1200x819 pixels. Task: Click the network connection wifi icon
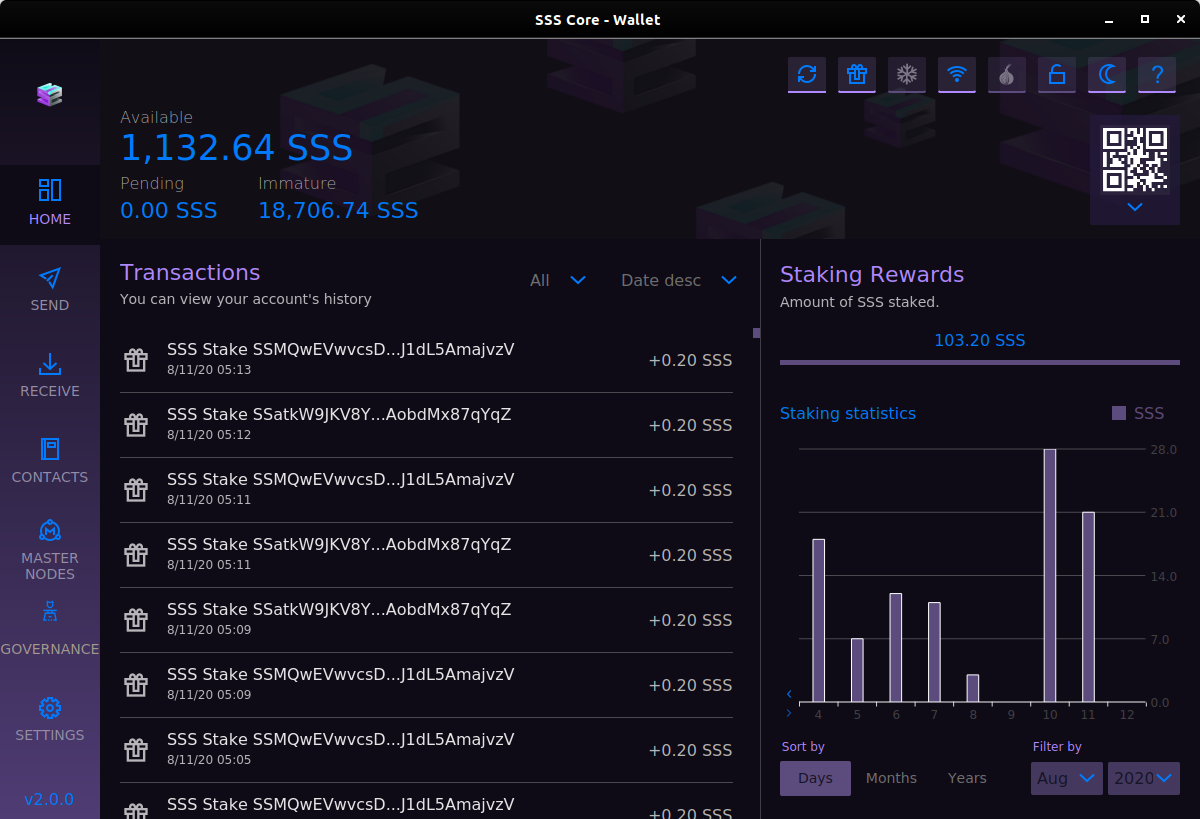pyautogui.click(x=957, y=74)
